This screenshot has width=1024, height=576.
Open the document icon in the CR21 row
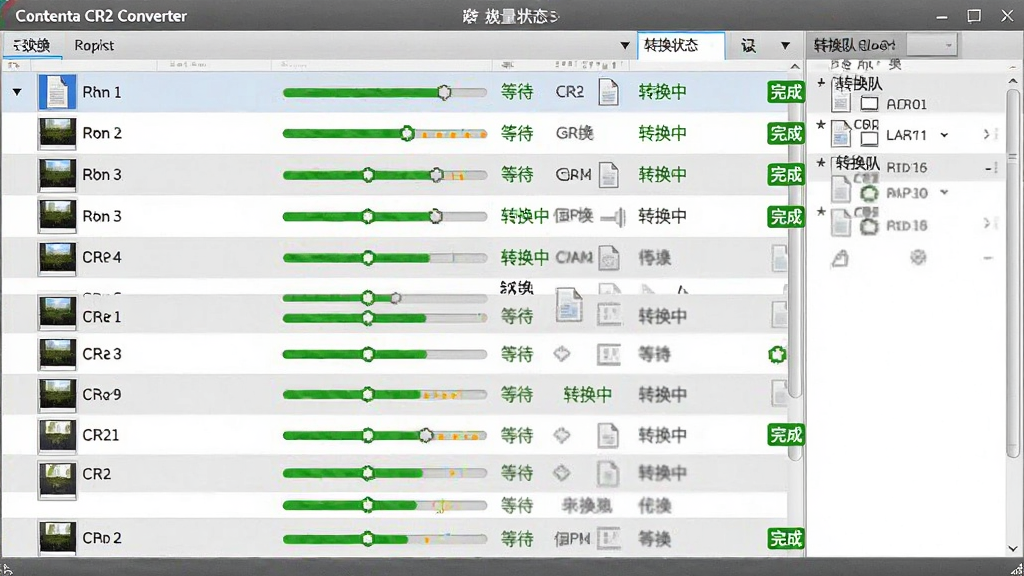click(608, 436)
